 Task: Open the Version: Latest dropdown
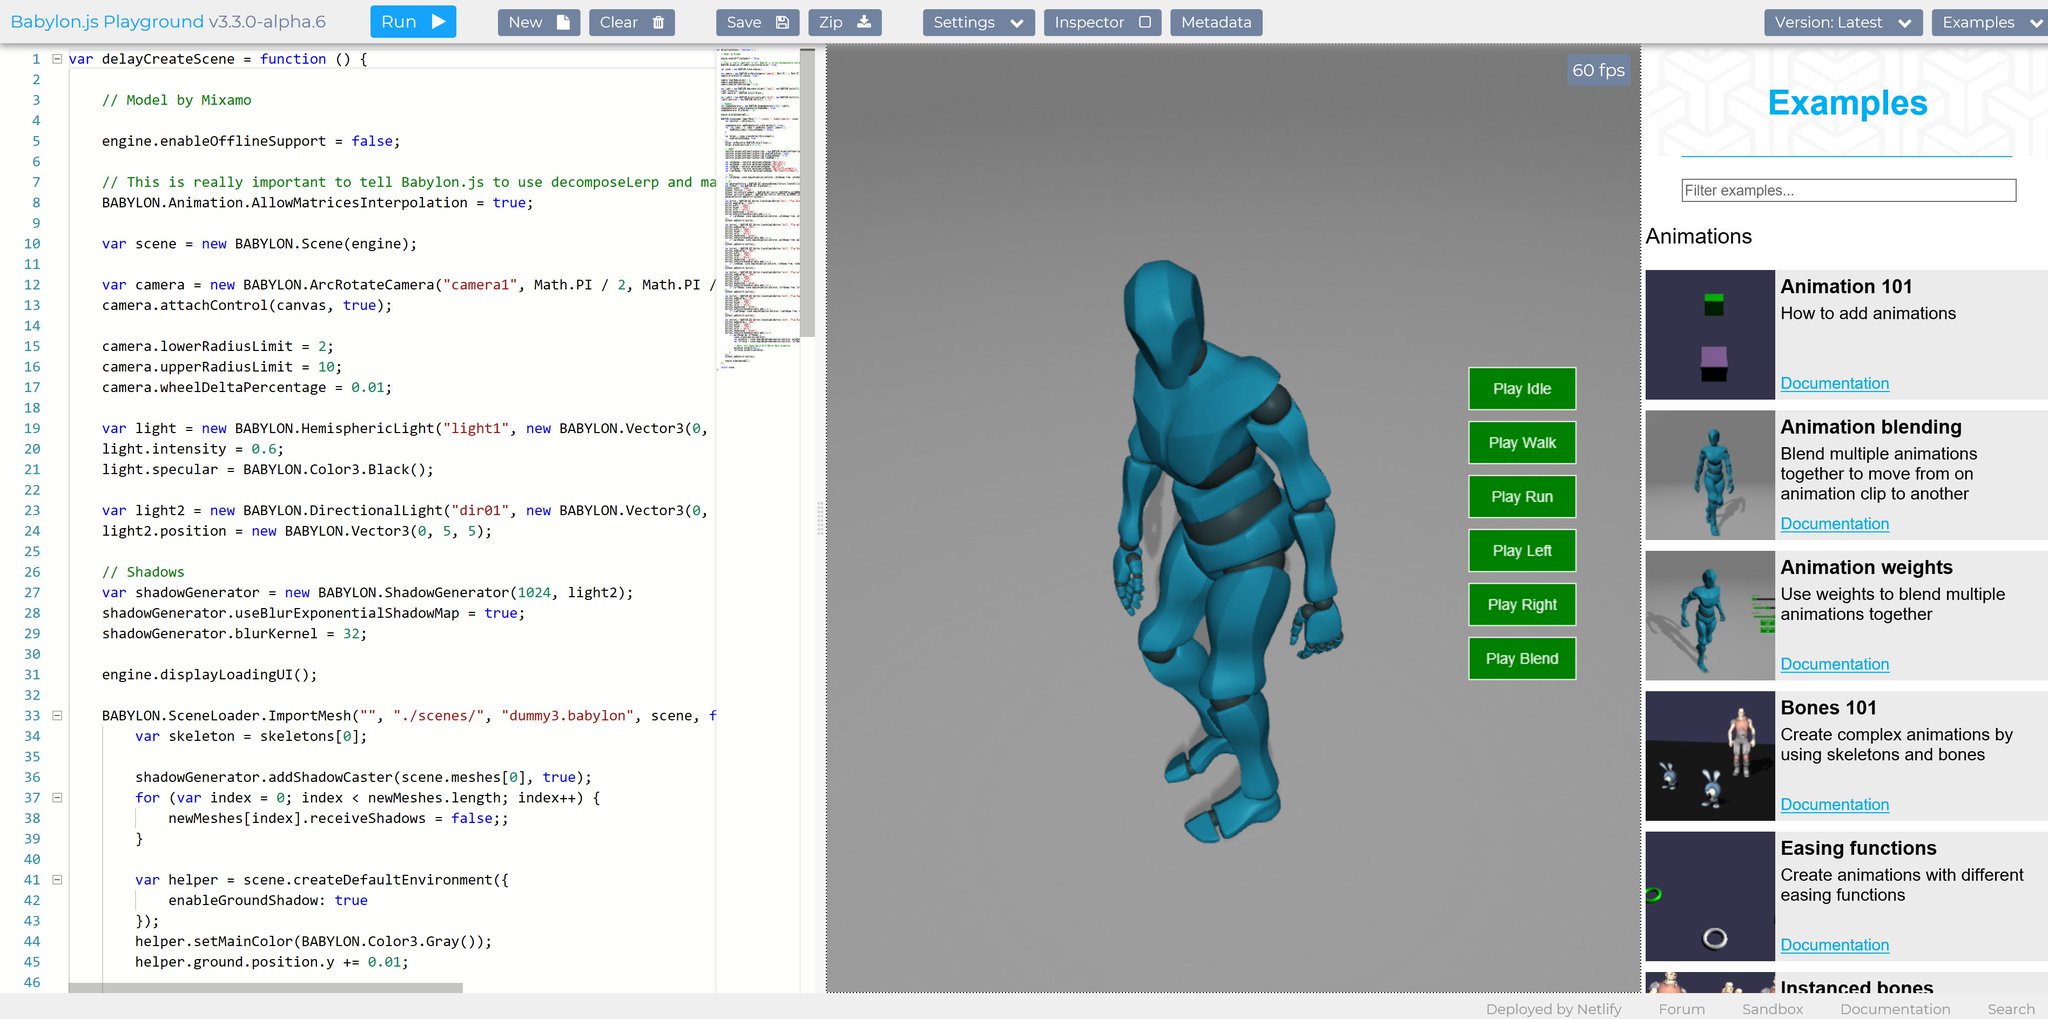1843,22
